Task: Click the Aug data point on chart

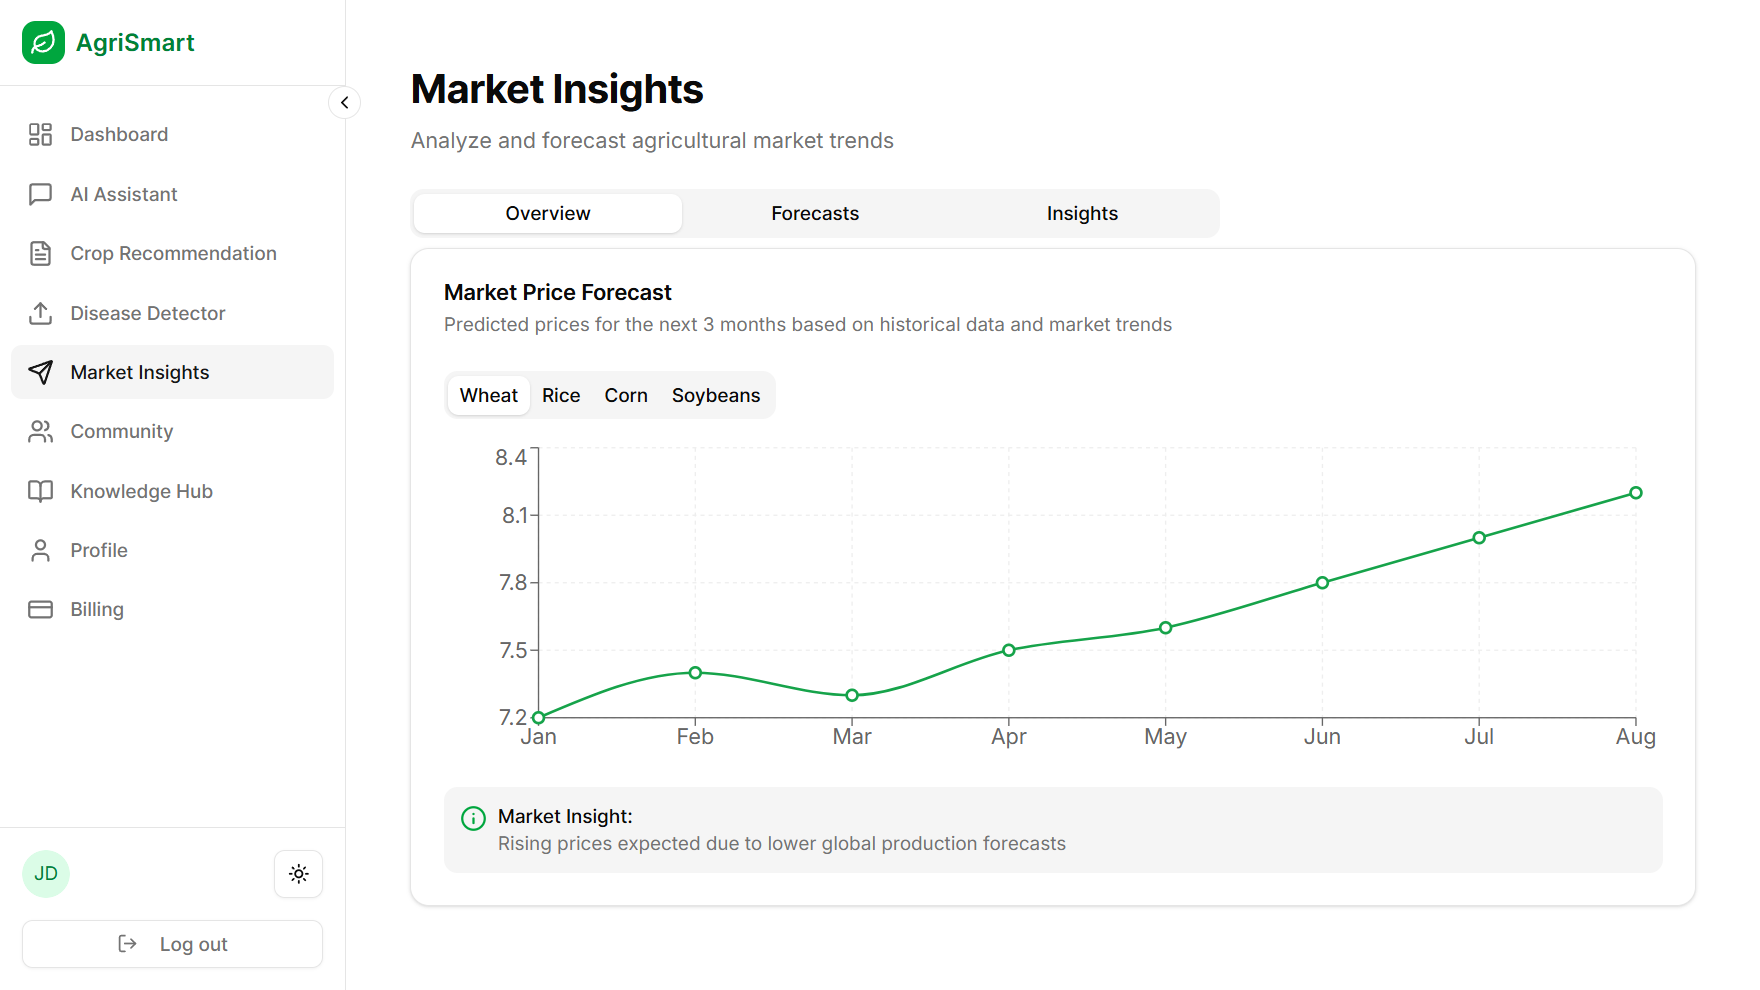Action: click(1636, 493)
